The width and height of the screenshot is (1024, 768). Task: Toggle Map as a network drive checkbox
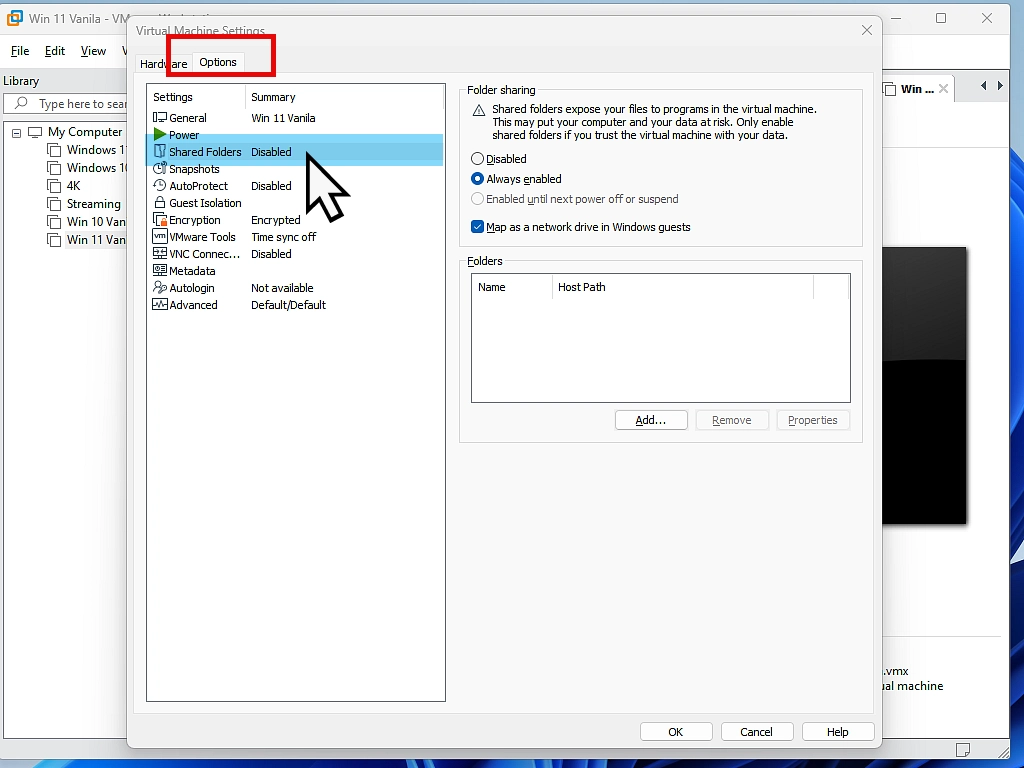477,227
